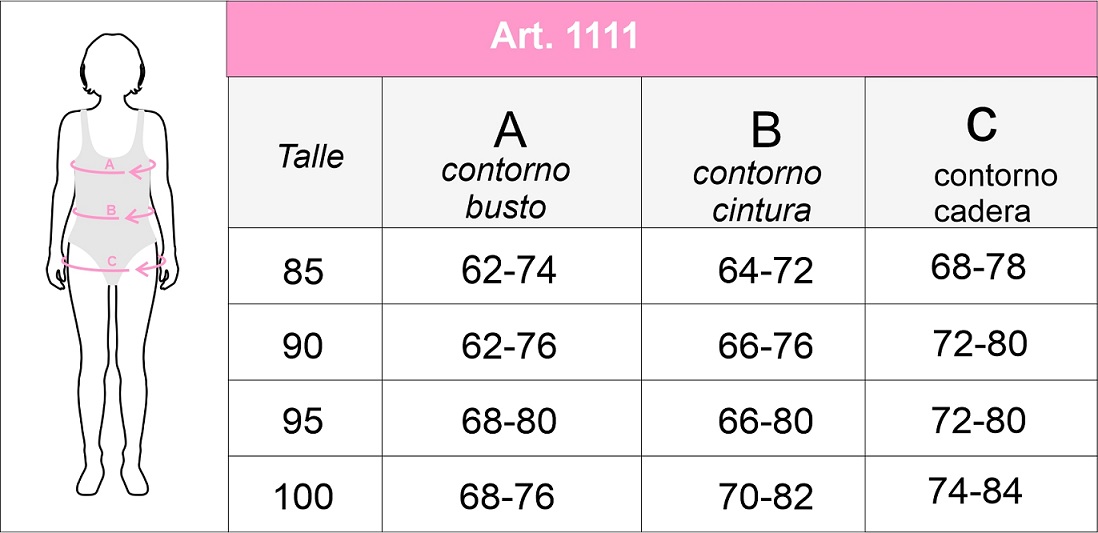
Task: Click the C contorno cadera header
Action: [981, 152]
